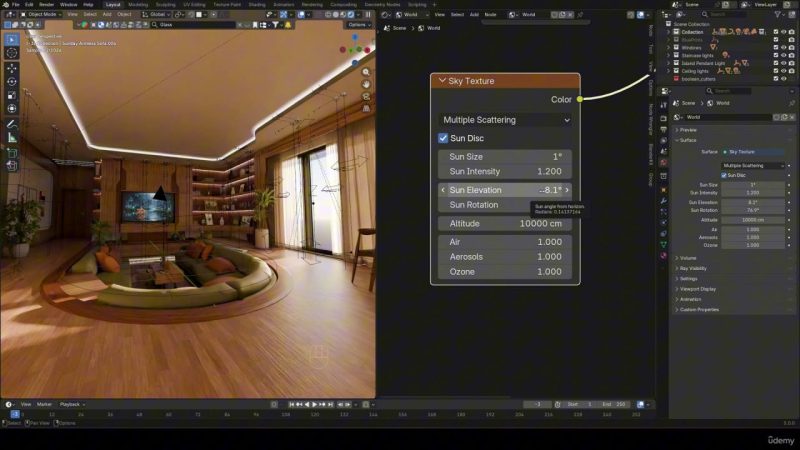Open the Object Mode dropdown
Viewport: 800px width, 450px height.
point(38,15)
